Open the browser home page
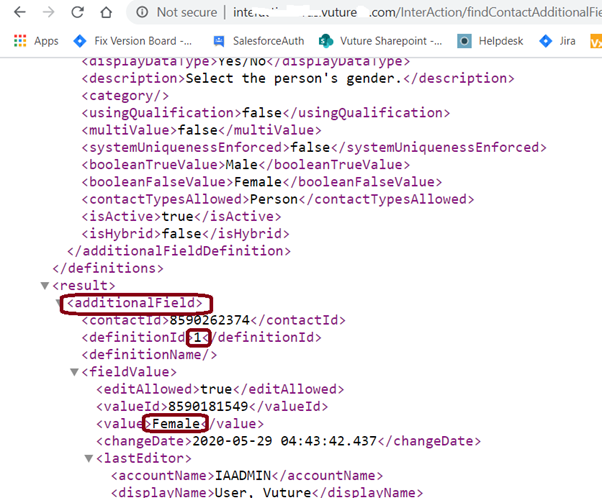Screen dimensions: 602x498 tap(106, 12)
